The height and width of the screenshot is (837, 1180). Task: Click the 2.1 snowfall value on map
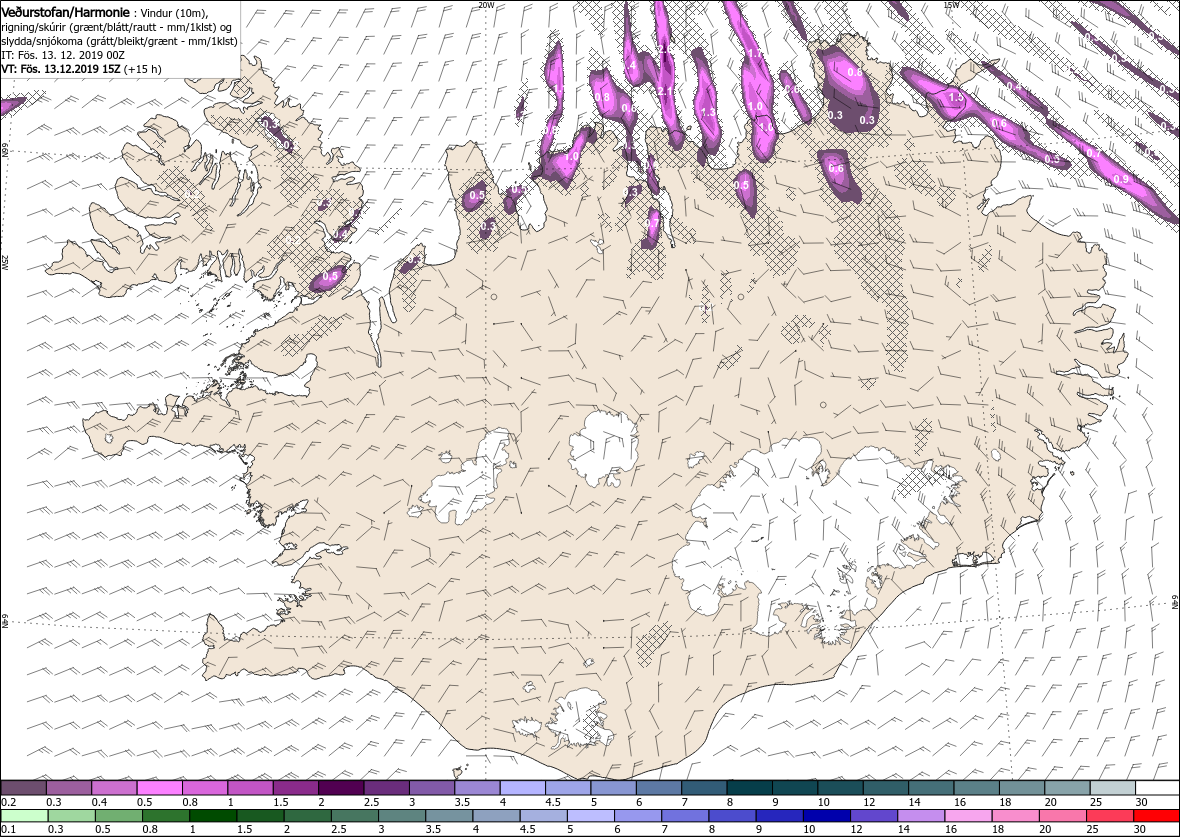pyautogui.click(x=665, y=91)
